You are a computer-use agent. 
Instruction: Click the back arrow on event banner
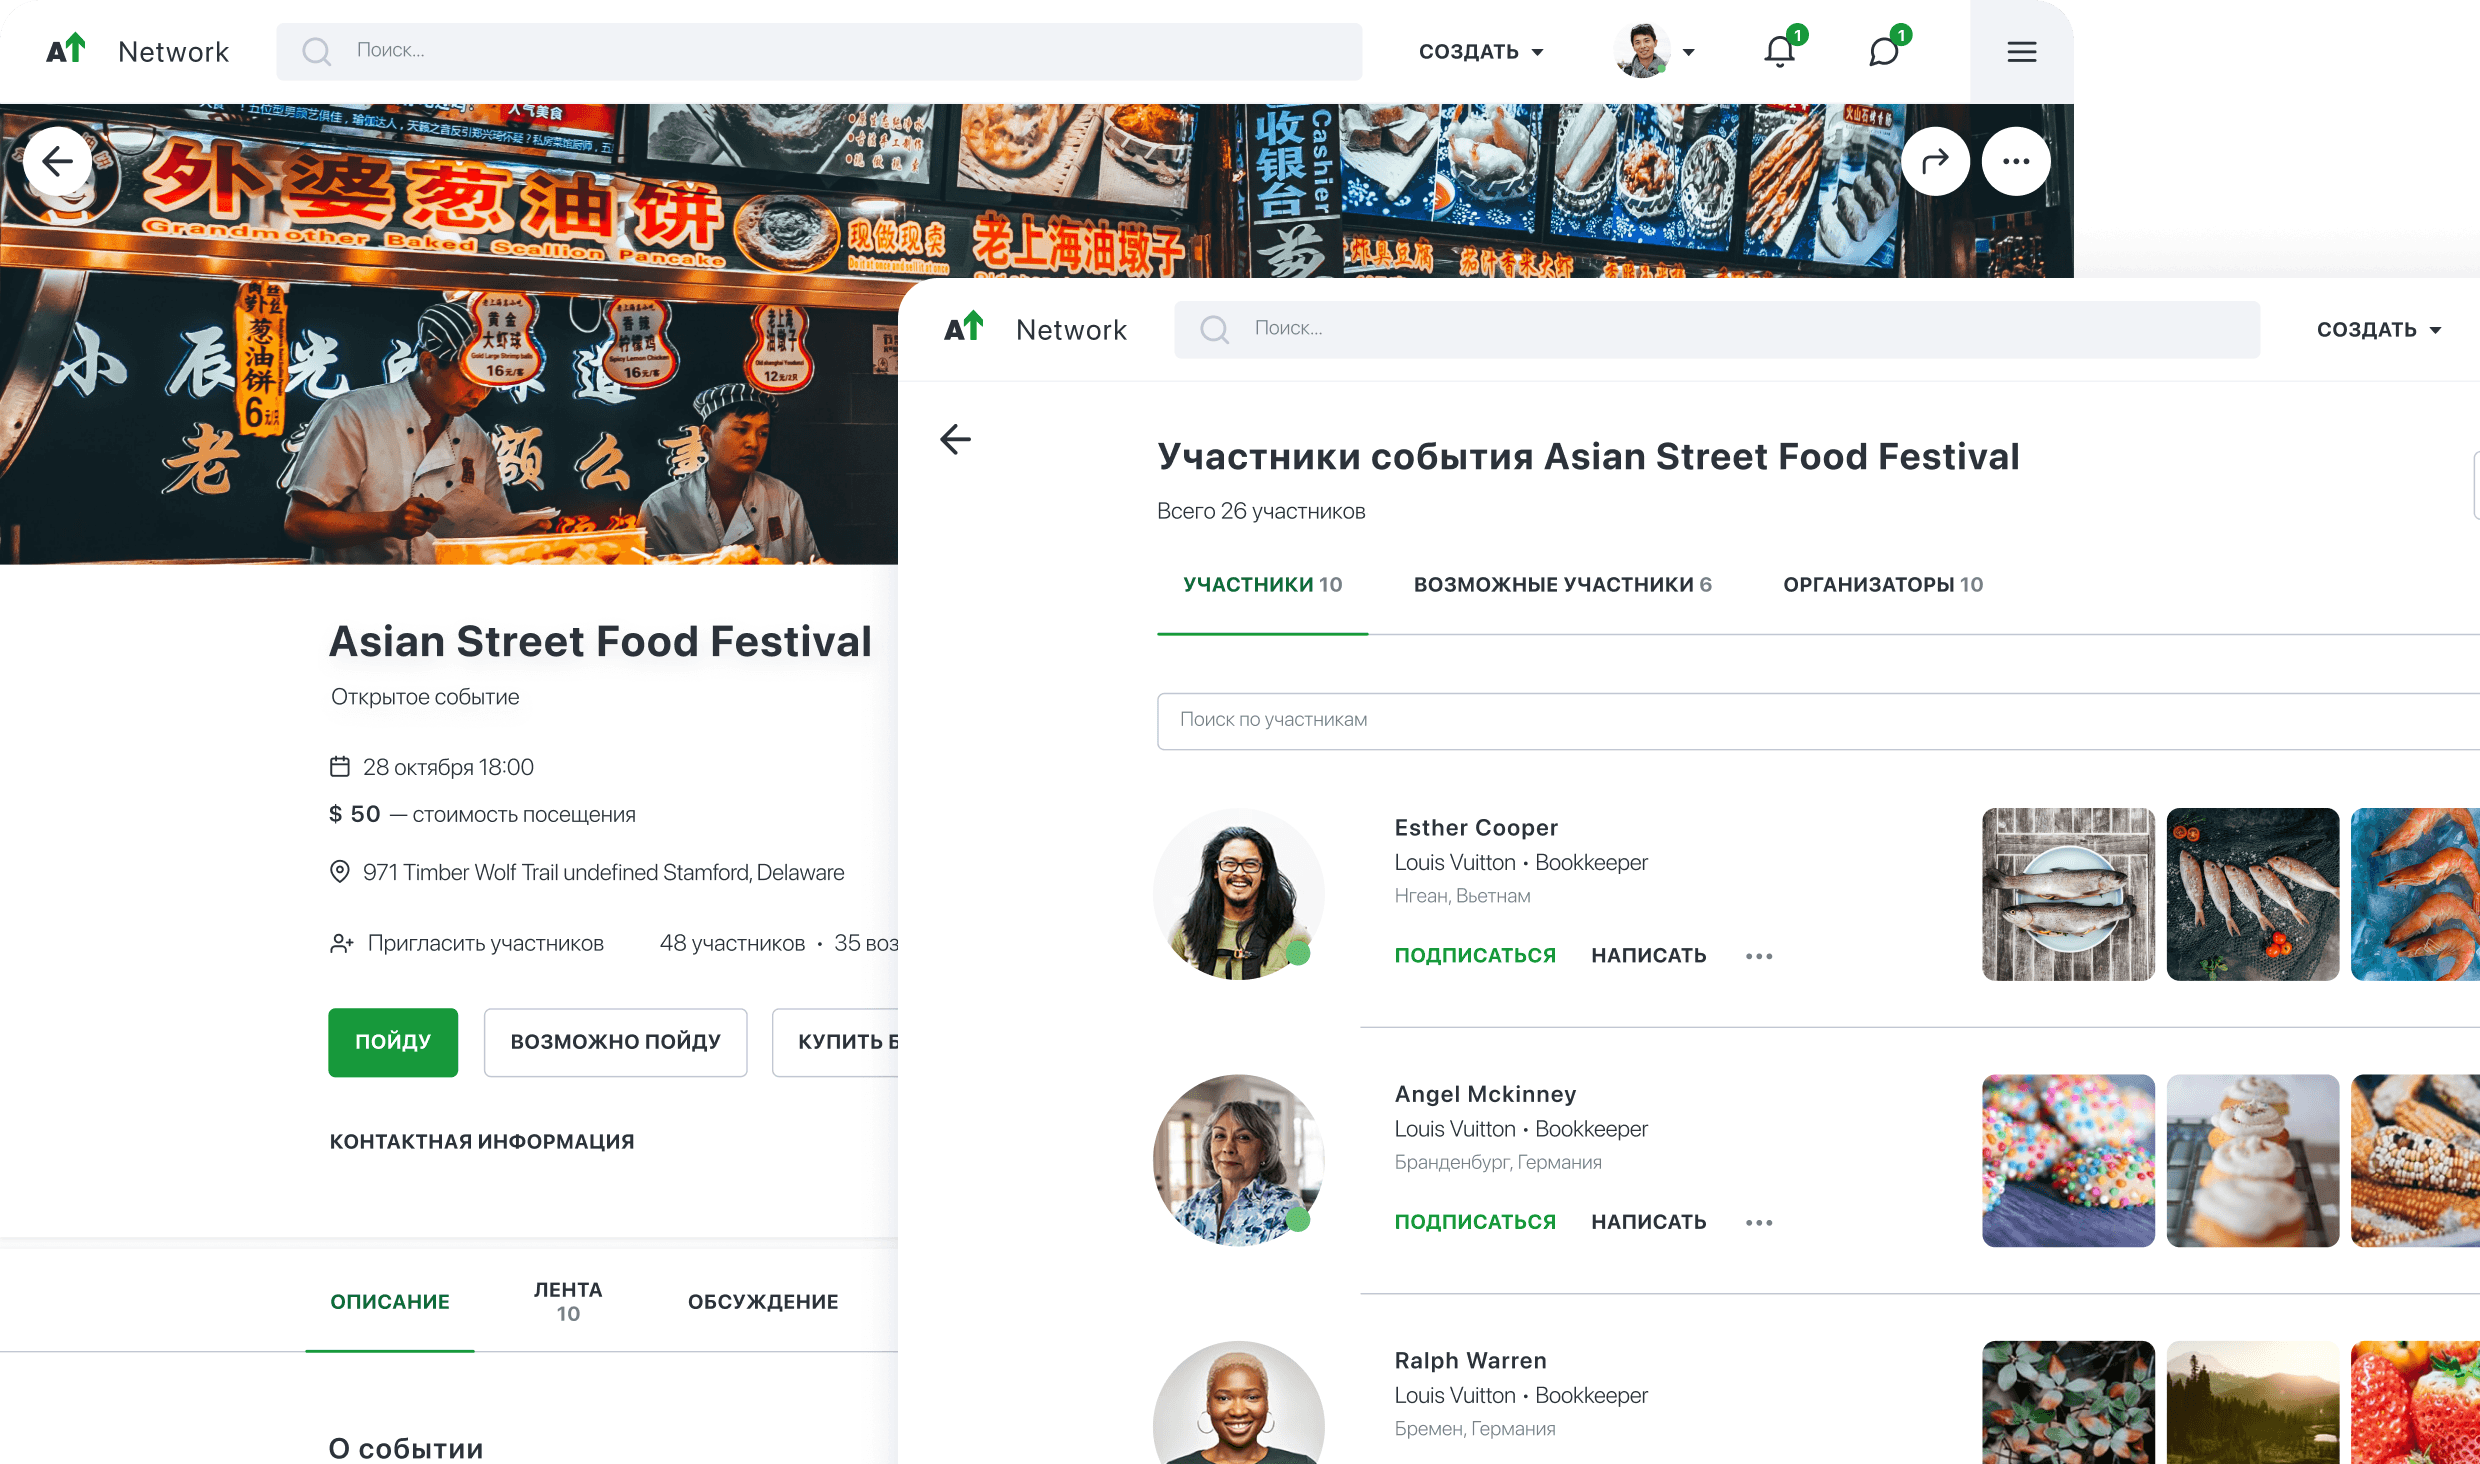pyautogui.click(x=57, y=161)
